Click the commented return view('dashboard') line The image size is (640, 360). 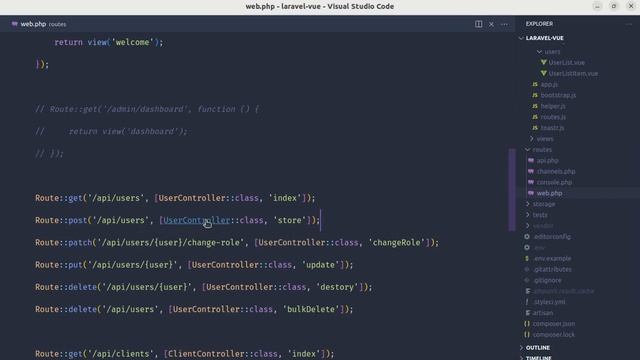(111, 131)
